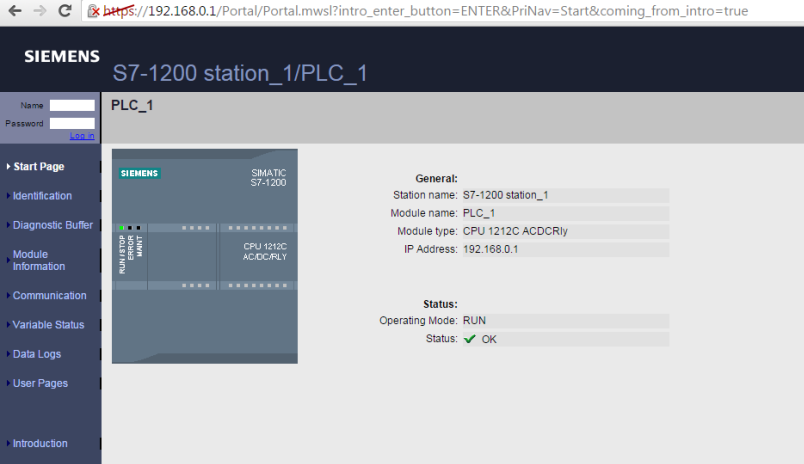Click the insecure HTTPS warning icon
Image resolution: width=804 pixels, height=464 pixels.
point(93,11)
